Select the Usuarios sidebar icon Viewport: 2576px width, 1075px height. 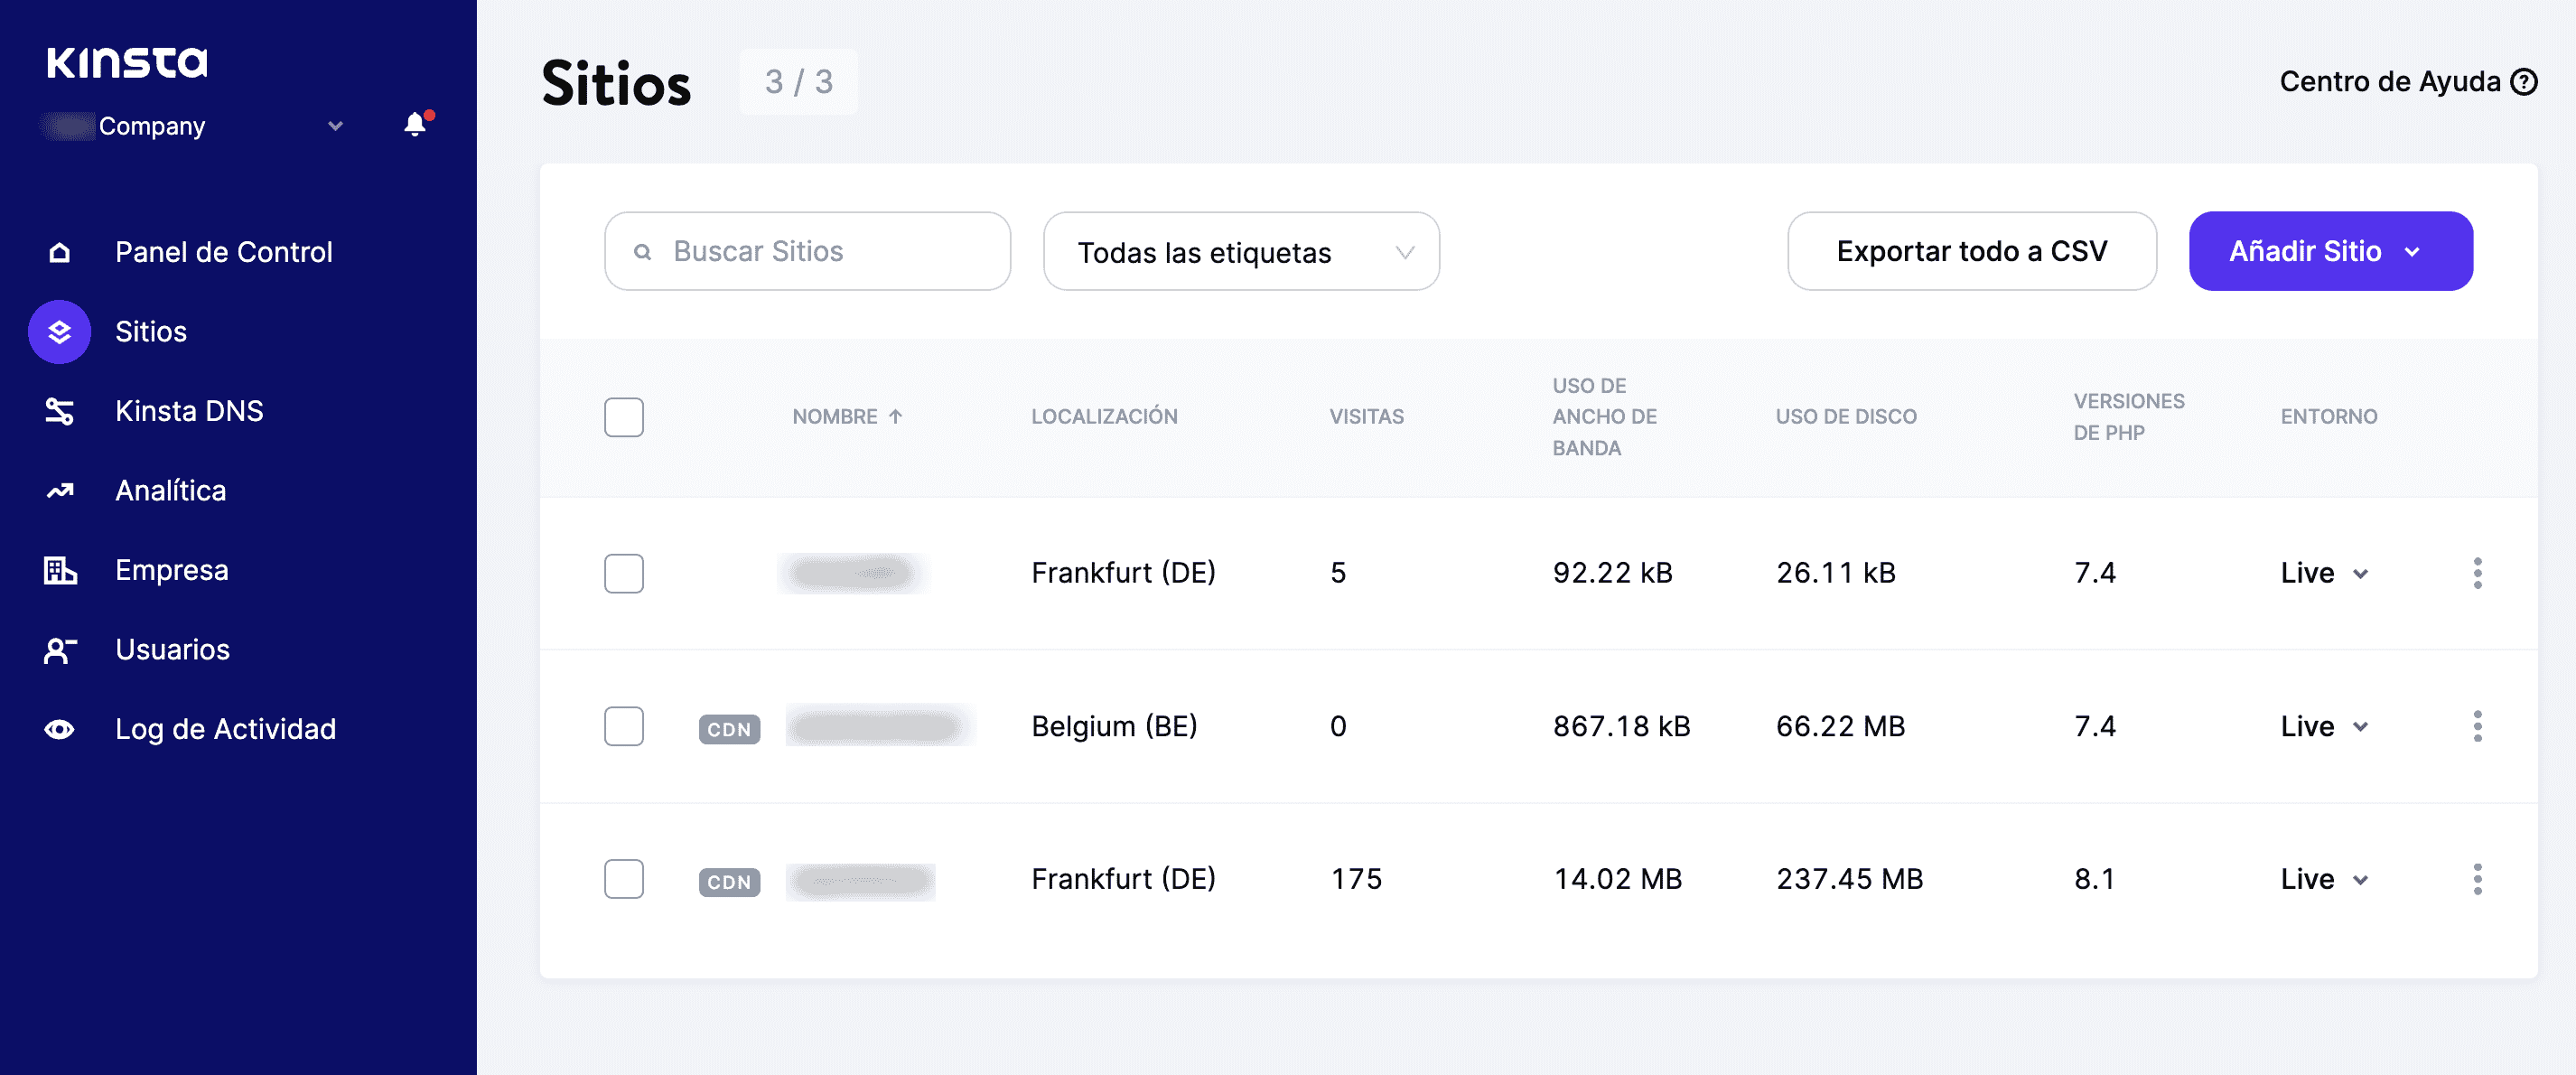(x=59, y=650)
